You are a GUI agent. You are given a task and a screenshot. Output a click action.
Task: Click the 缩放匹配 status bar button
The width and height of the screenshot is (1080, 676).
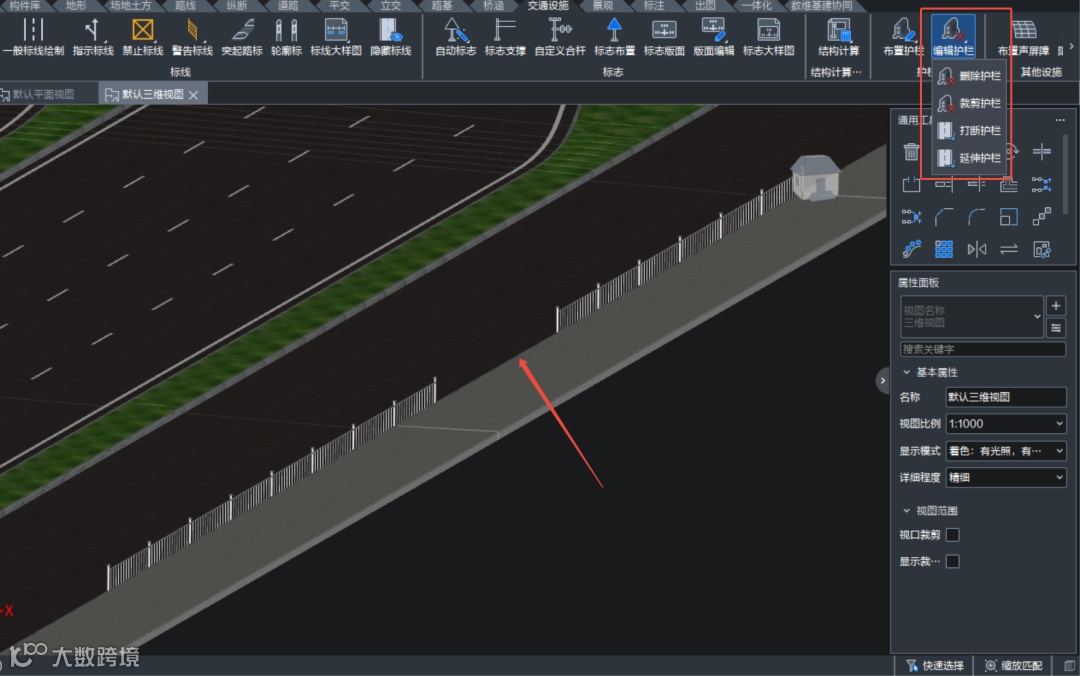pyautogui.click(x=1012, y=666)
